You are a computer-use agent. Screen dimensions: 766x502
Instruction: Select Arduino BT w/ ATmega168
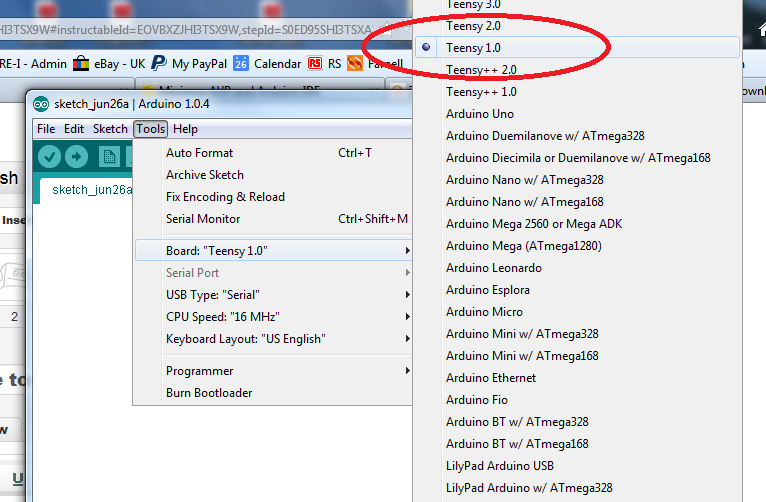[x=577, y=443]
